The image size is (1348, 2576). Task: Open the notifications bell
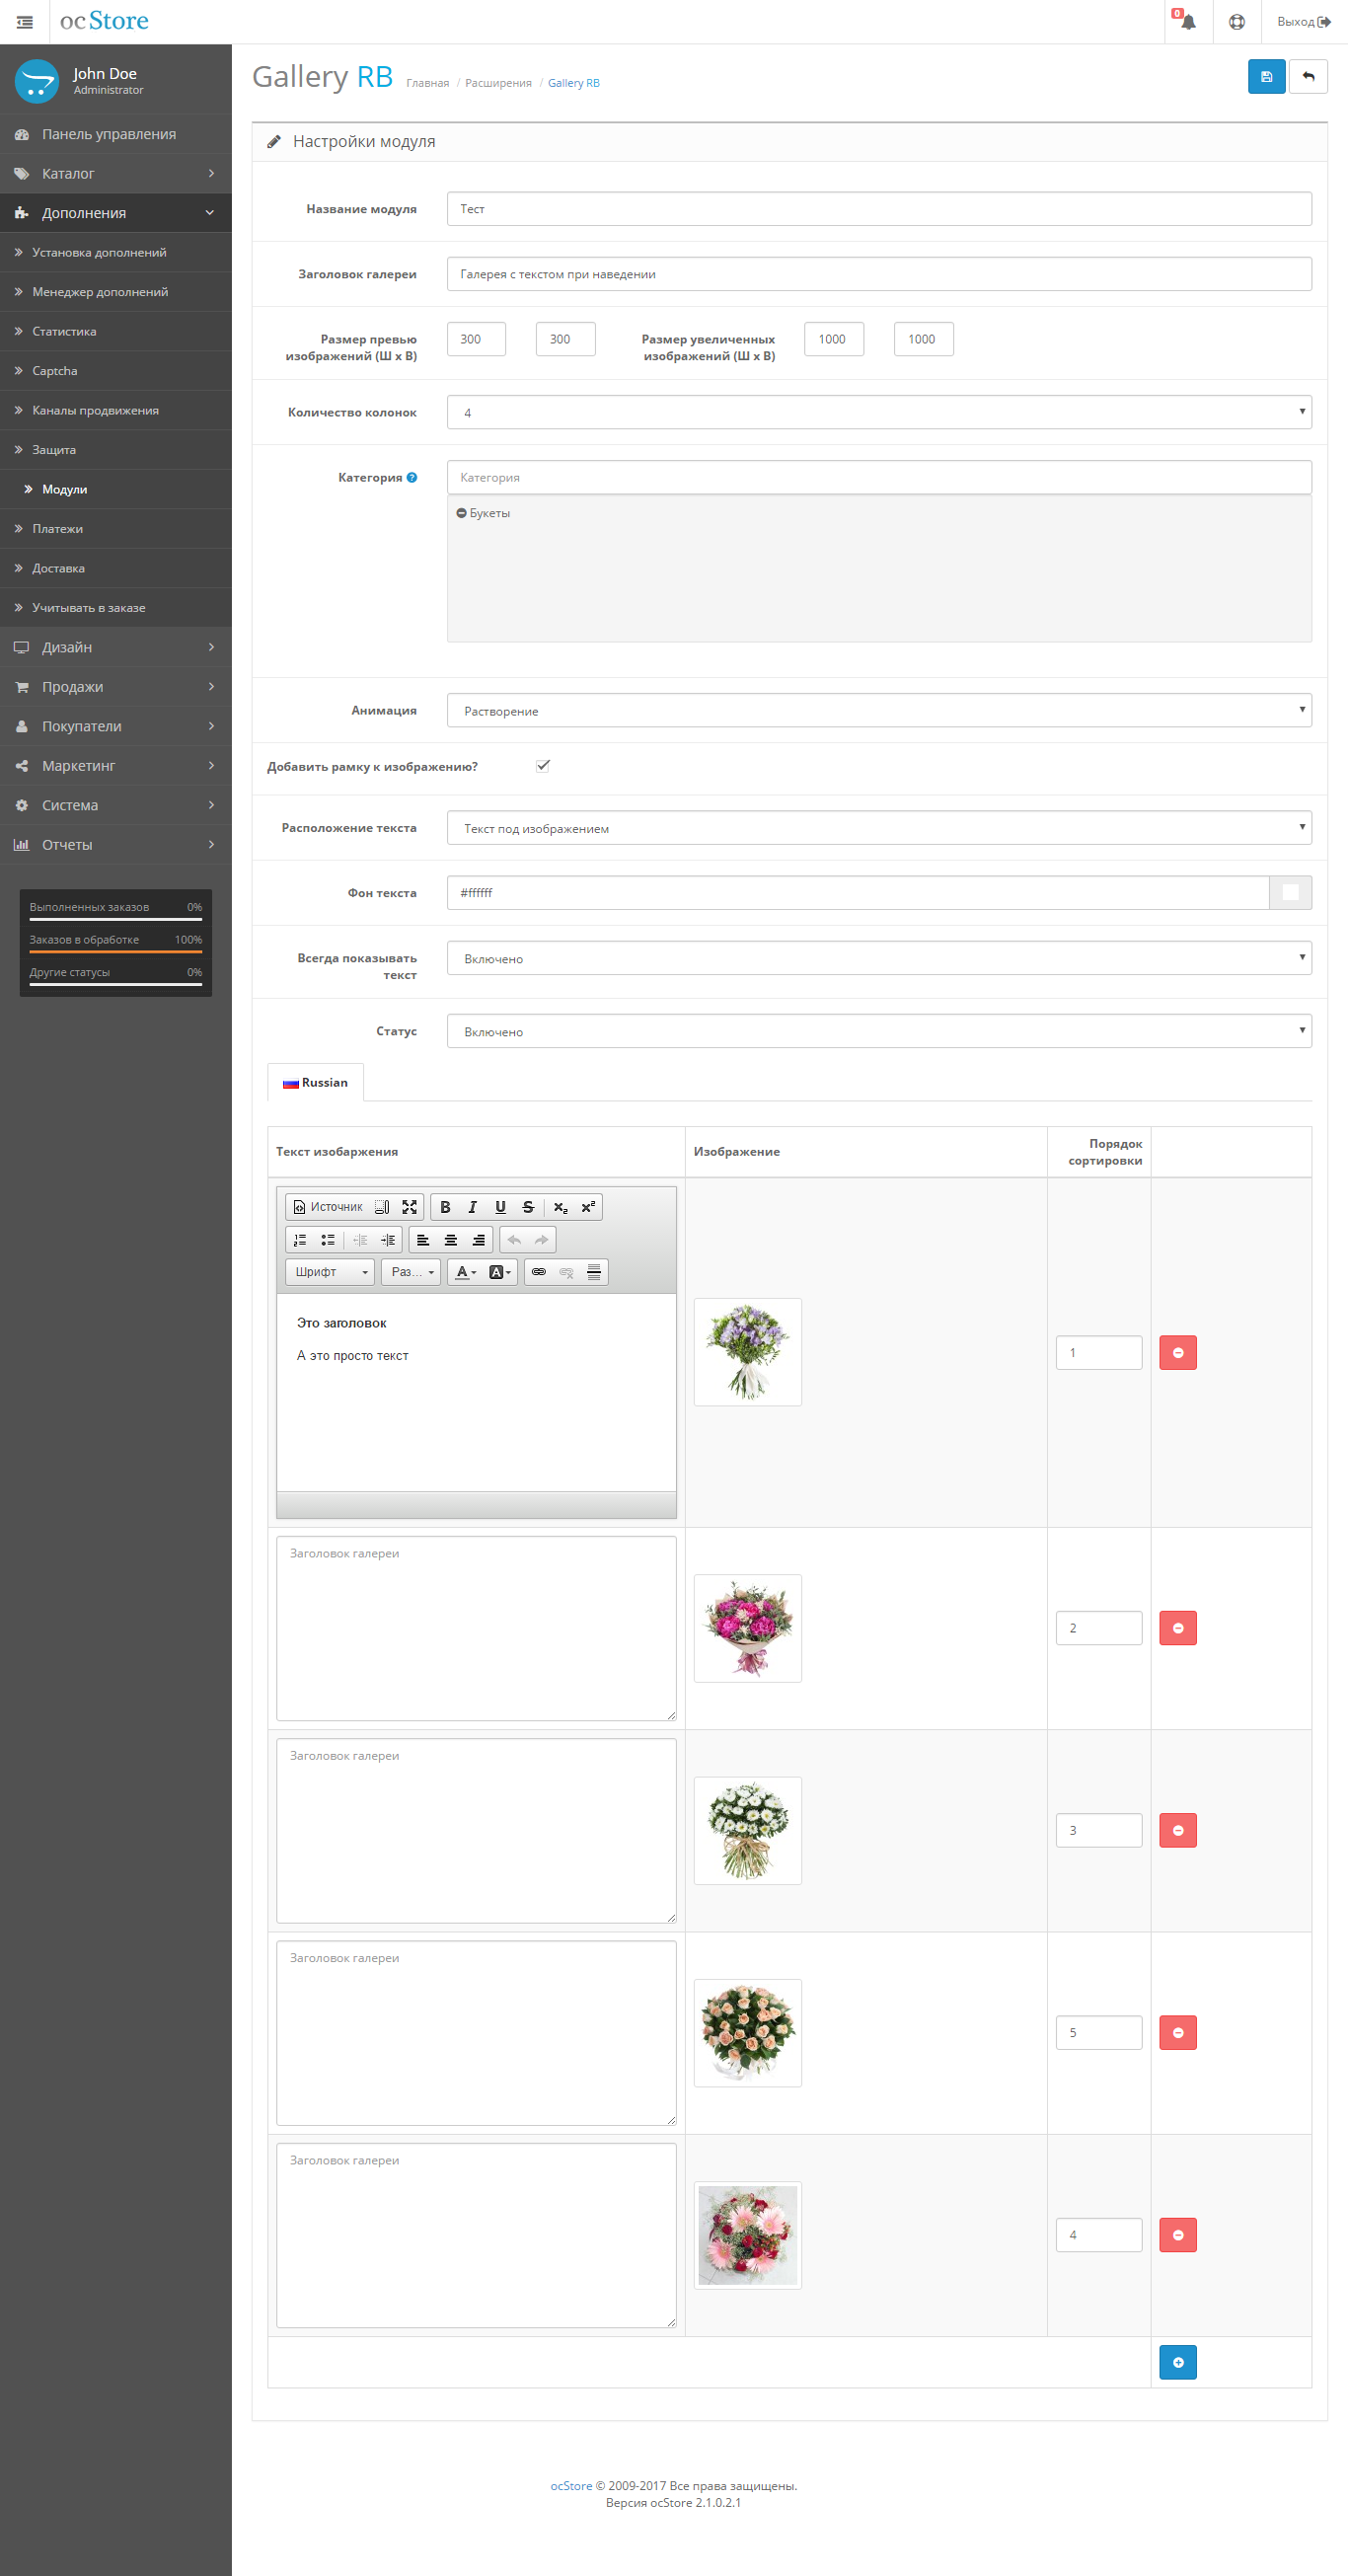point(1187,21)
